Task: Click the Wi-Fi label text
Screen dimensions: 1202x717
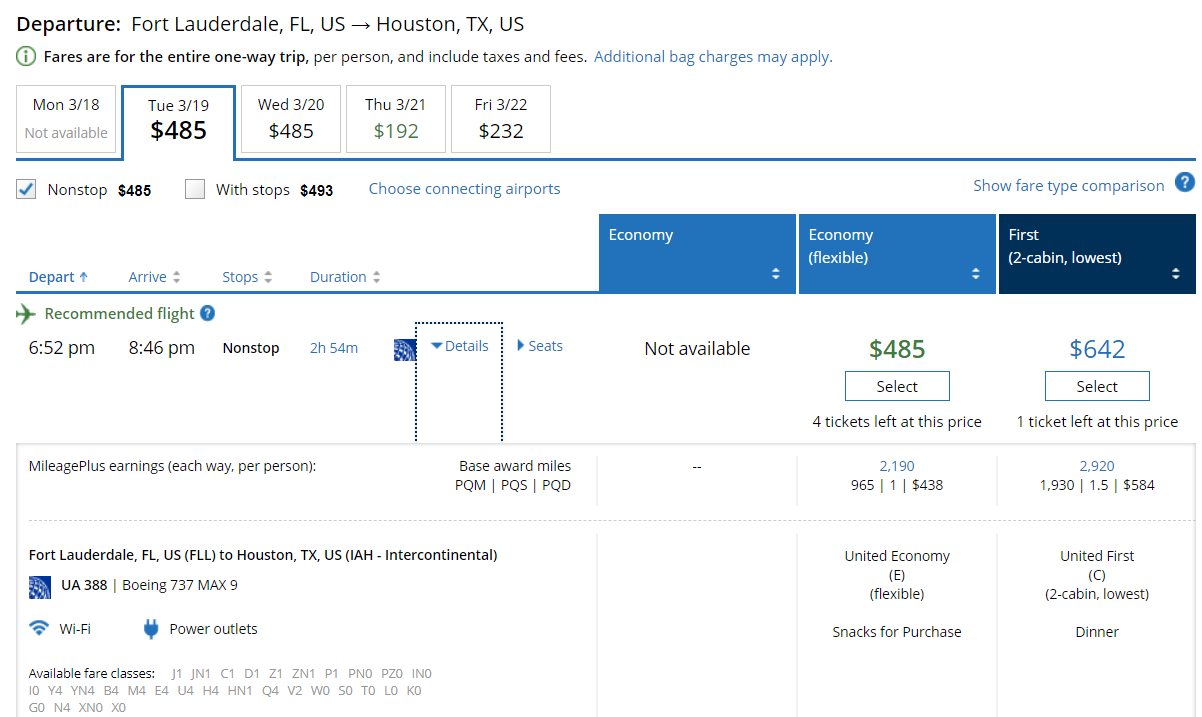Action: point(75,629)
